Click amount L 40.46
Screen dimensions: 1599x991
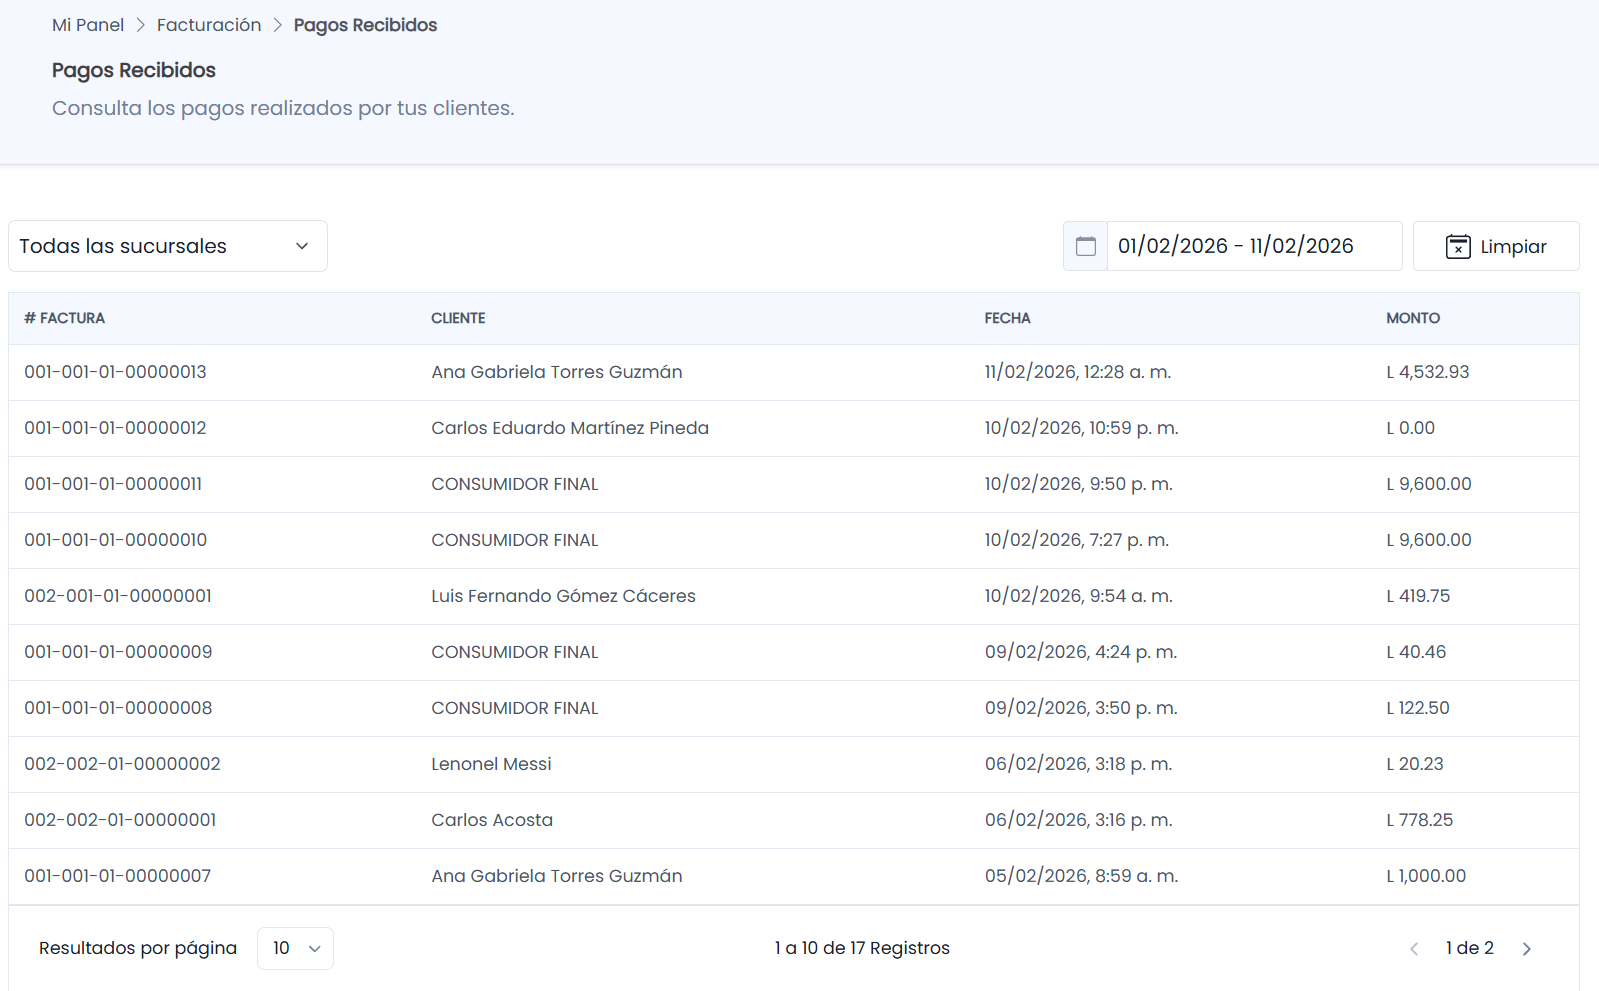pyautogui.click(x=1416, y=652)
